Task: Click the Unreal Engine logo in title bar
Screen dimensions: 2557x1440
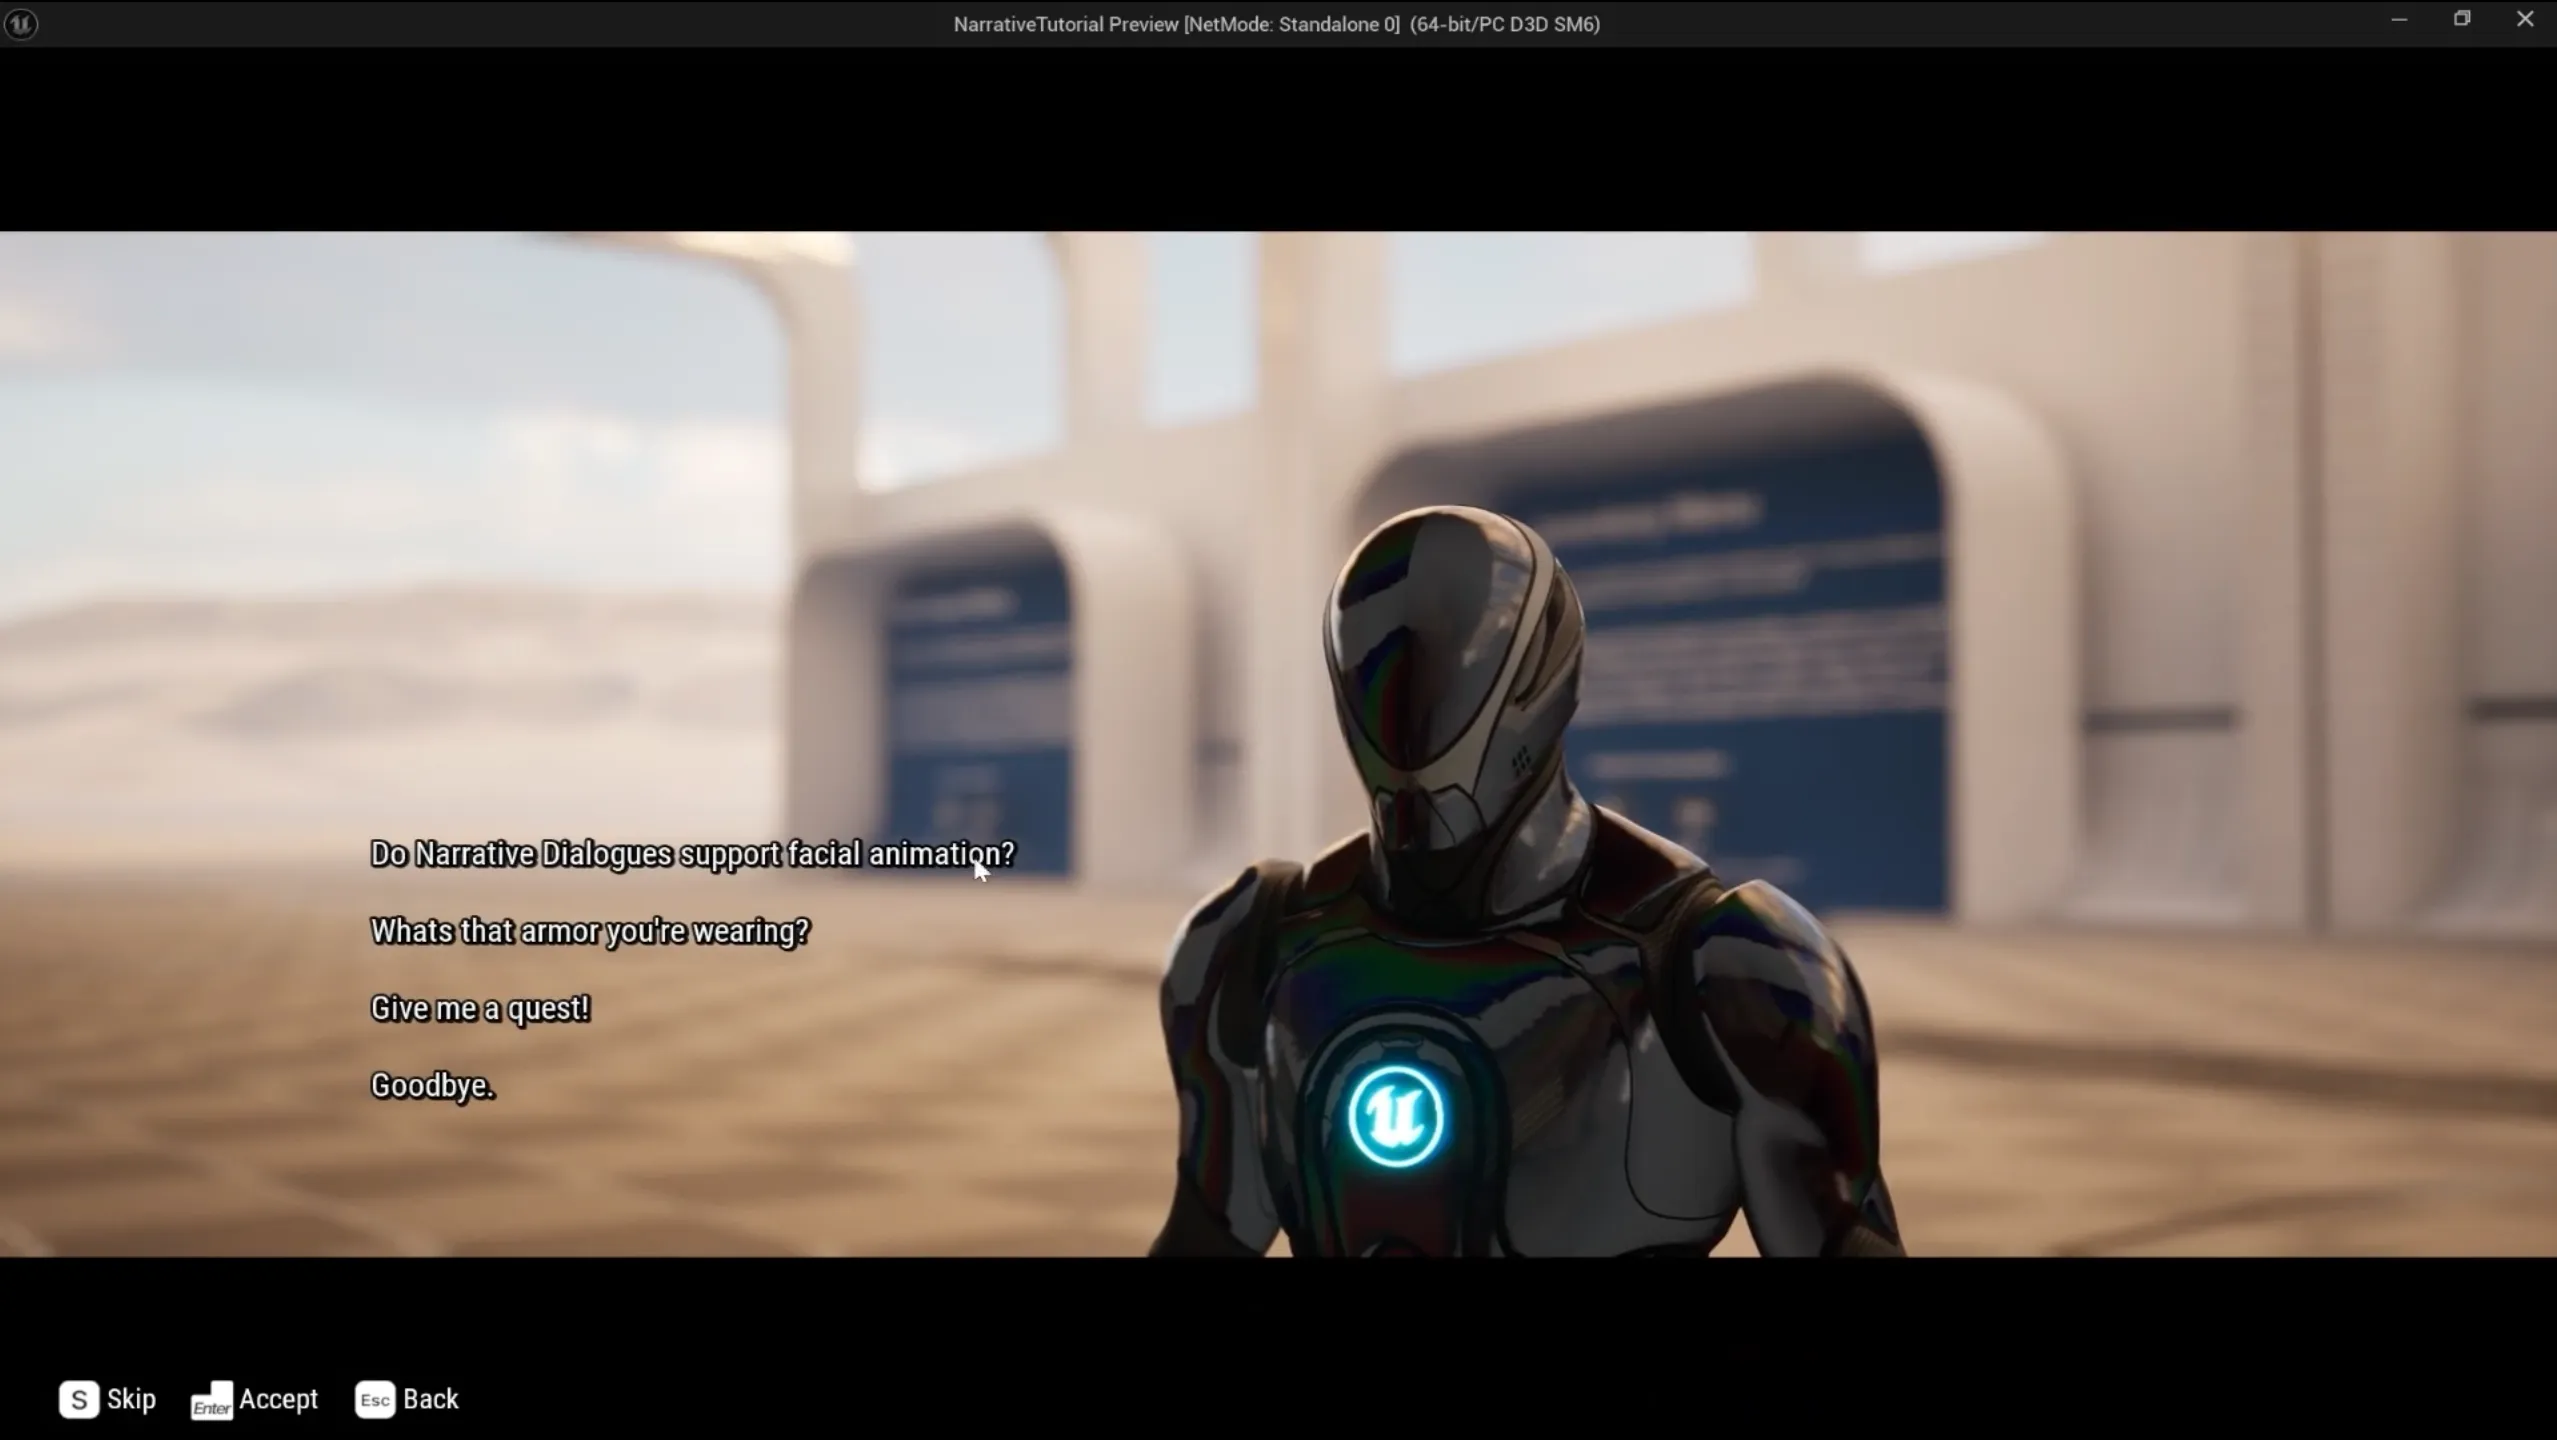Action: [x=21, y=23]
